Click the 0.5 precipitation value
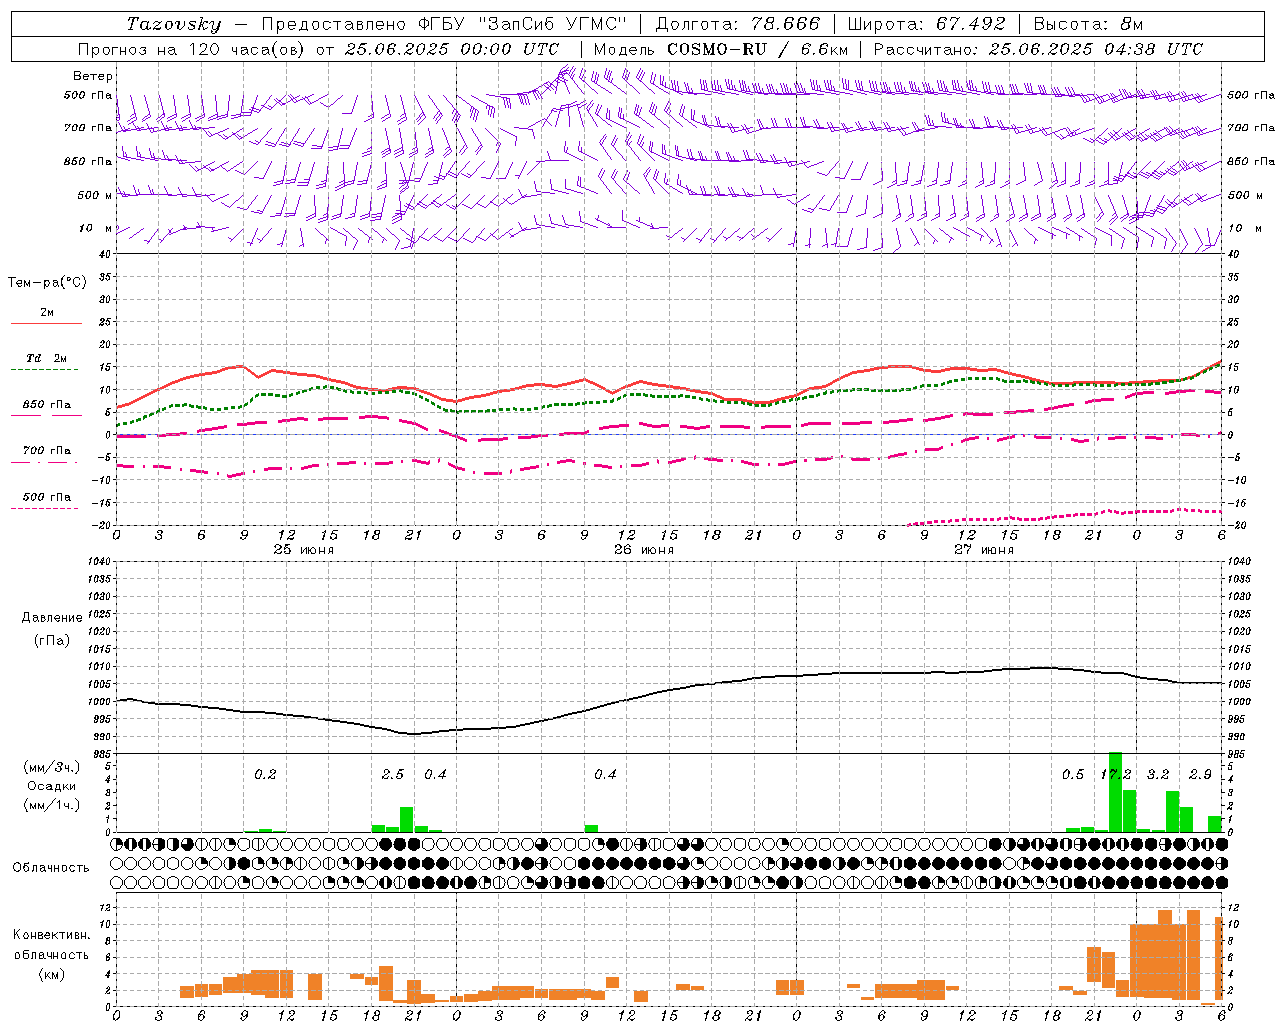The height and width of the screenshot is (1024, 1280). [1073, 775]
